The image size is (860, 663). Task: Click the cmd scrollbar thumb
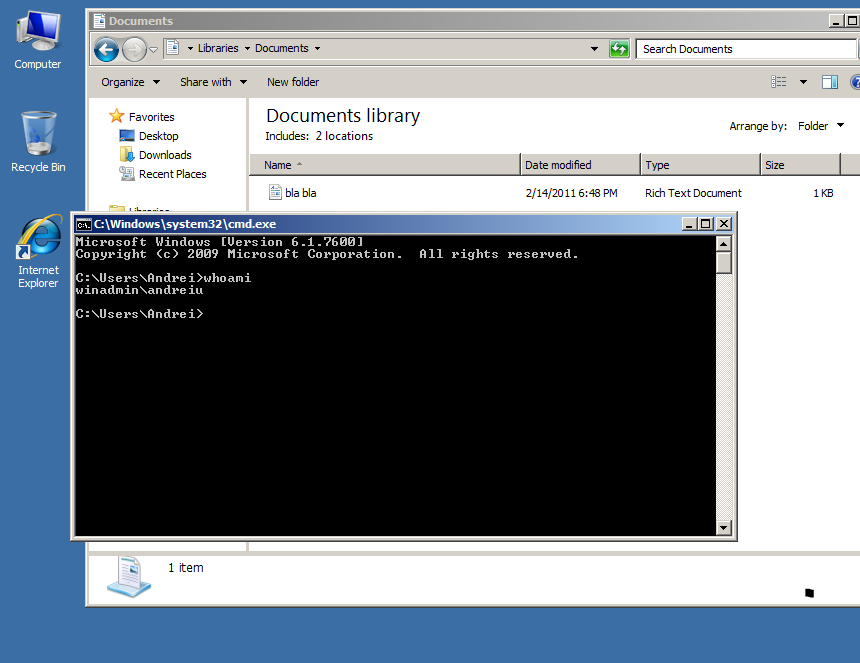(723, 263)
